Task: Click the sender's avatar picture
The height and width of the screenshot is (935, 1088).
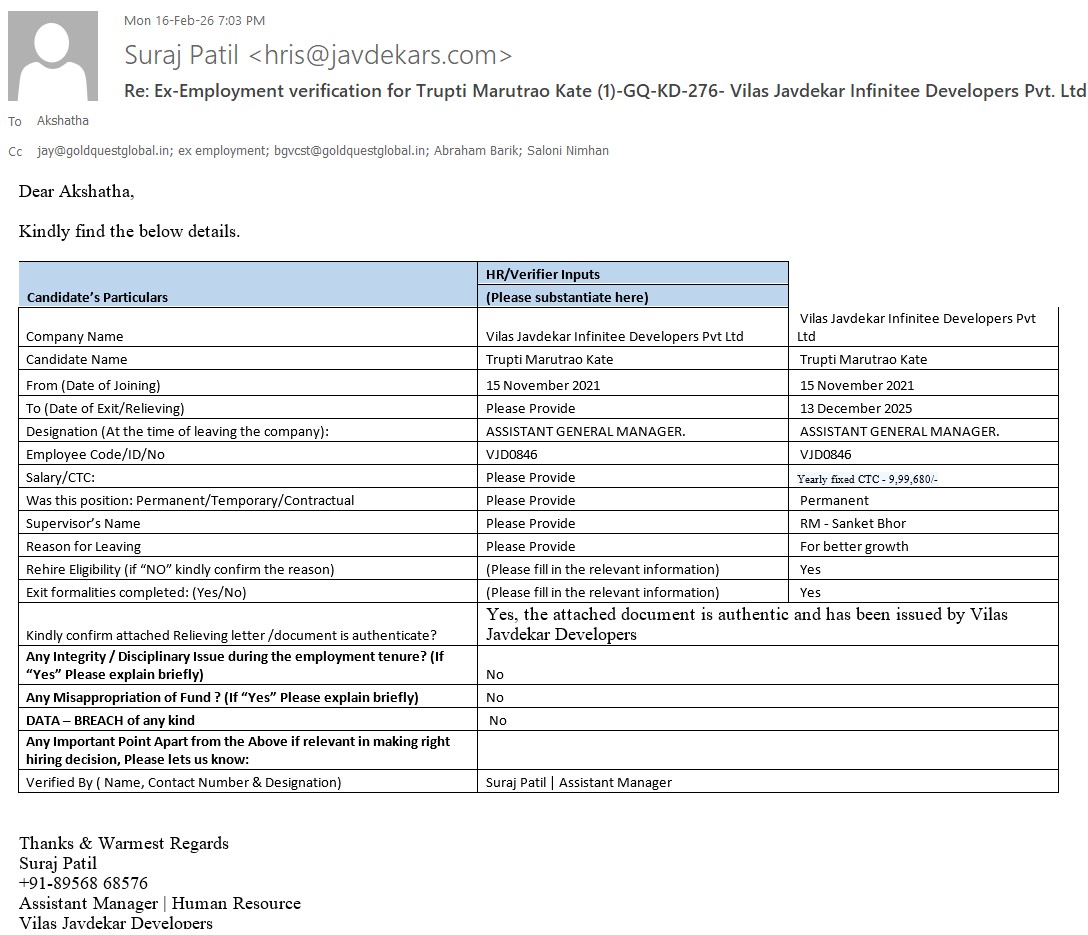Action: point(53,56)
